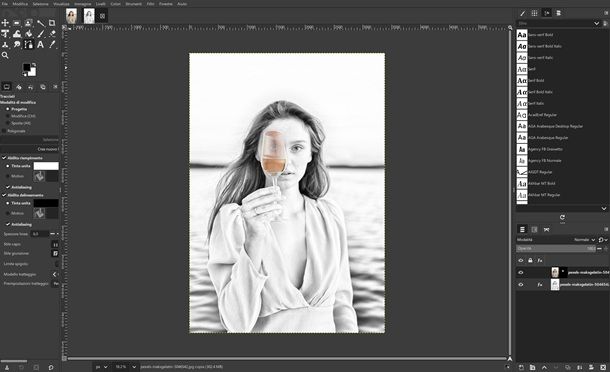Refresh the fonts list
This screenshot has height=372, width=610.
[x=562, y=217]
